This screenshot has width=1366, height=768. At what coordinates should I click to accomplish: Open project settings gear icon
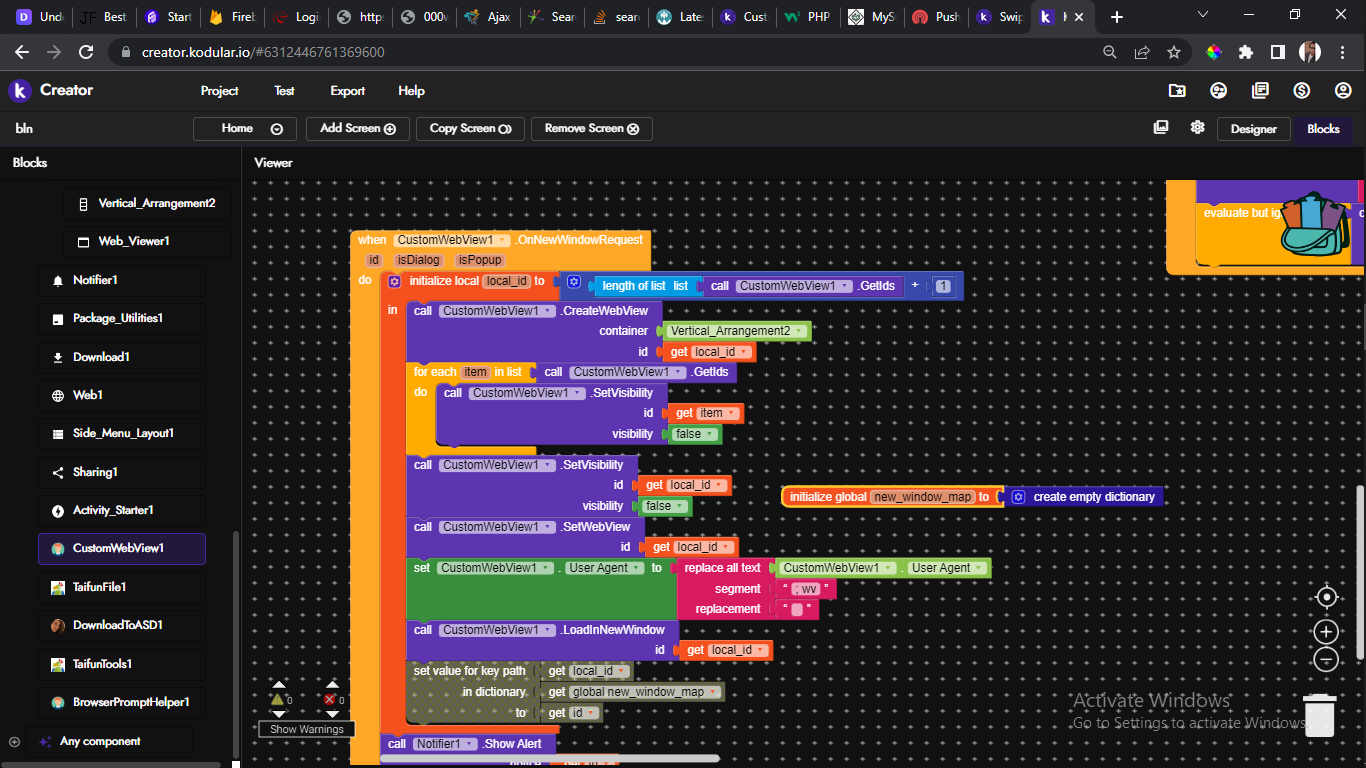1197,128
